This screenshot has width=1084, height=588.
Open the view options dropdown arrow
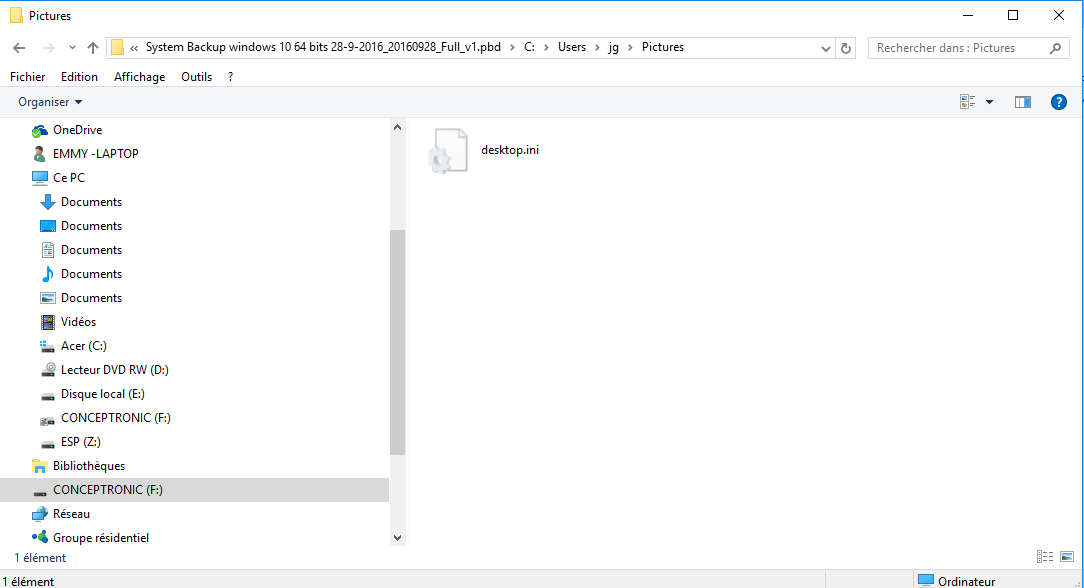tap(989, 102)
